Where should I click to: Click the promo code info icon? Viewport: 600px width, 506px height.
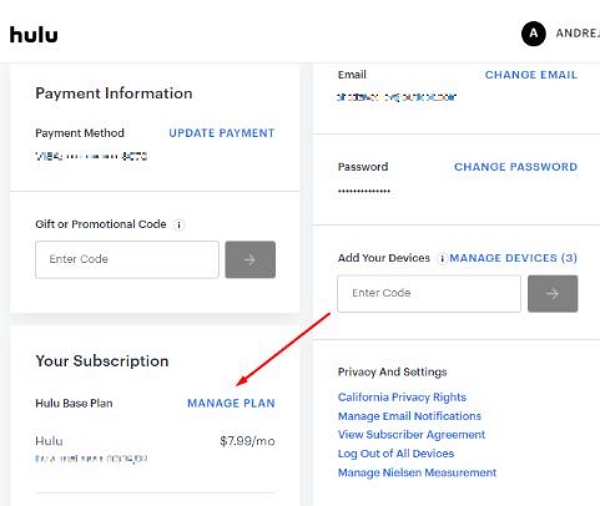pyautogui.click(x=179, y=225)
